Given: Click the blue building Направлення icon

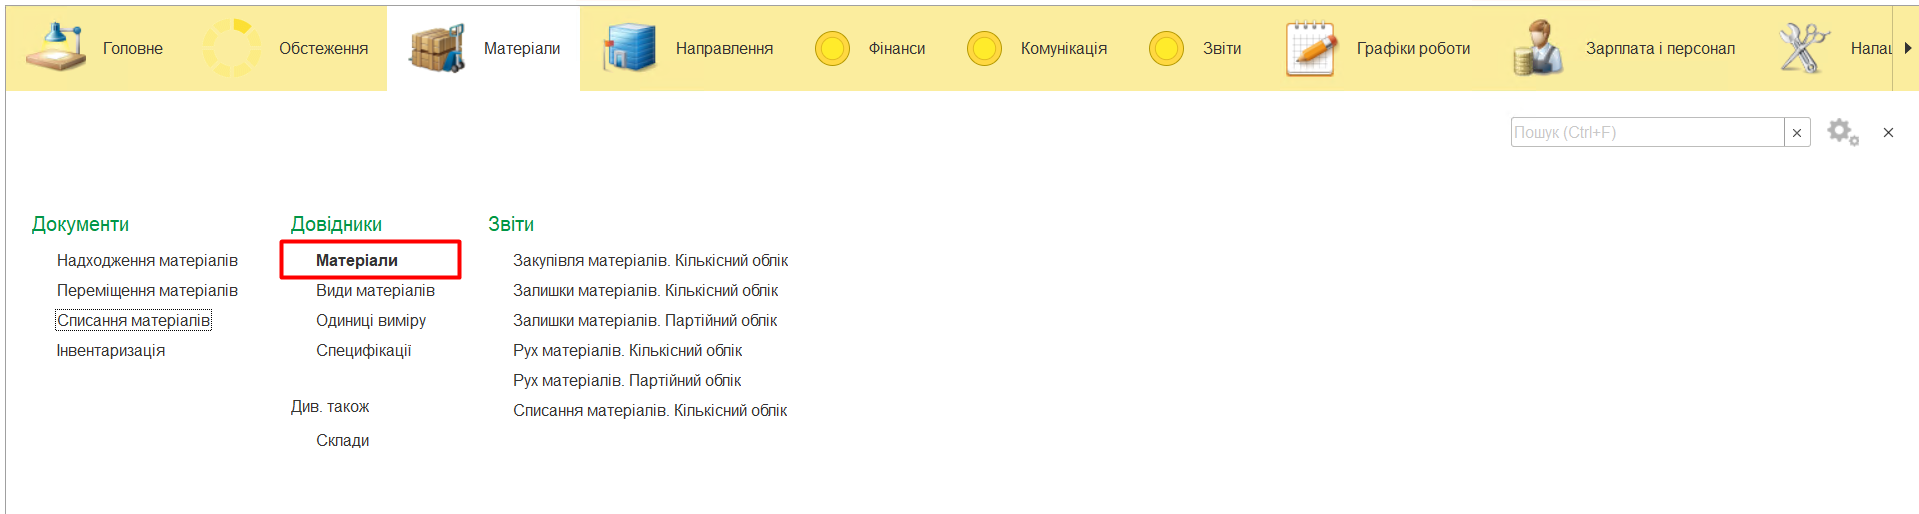Looking at the screenshot, I should (x=629, y=48).
